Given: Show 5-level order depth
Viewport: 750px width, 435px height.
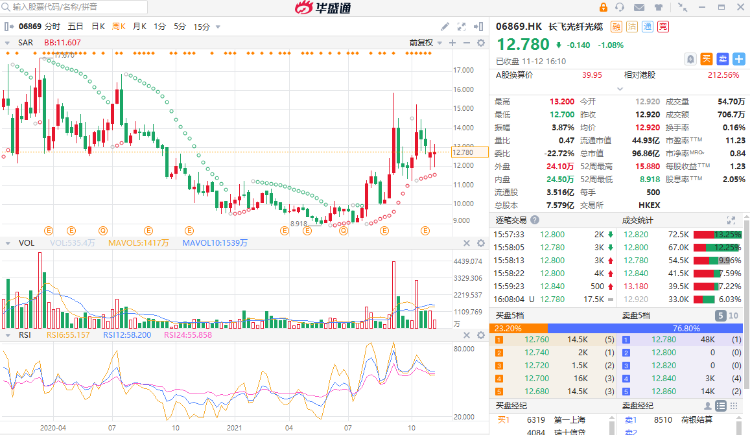Looking at the screenshot, I should (721, 315).
